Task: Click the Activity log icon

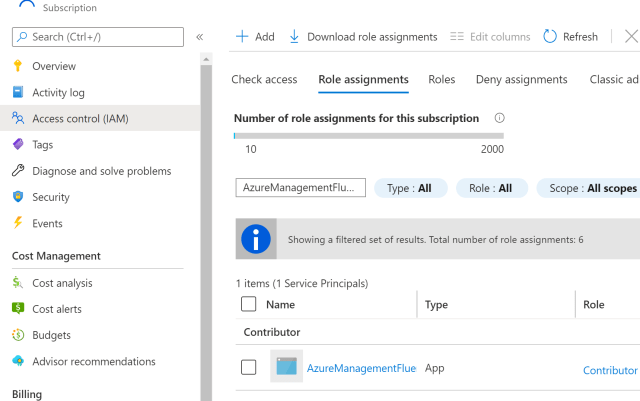Action: (18, 92)
